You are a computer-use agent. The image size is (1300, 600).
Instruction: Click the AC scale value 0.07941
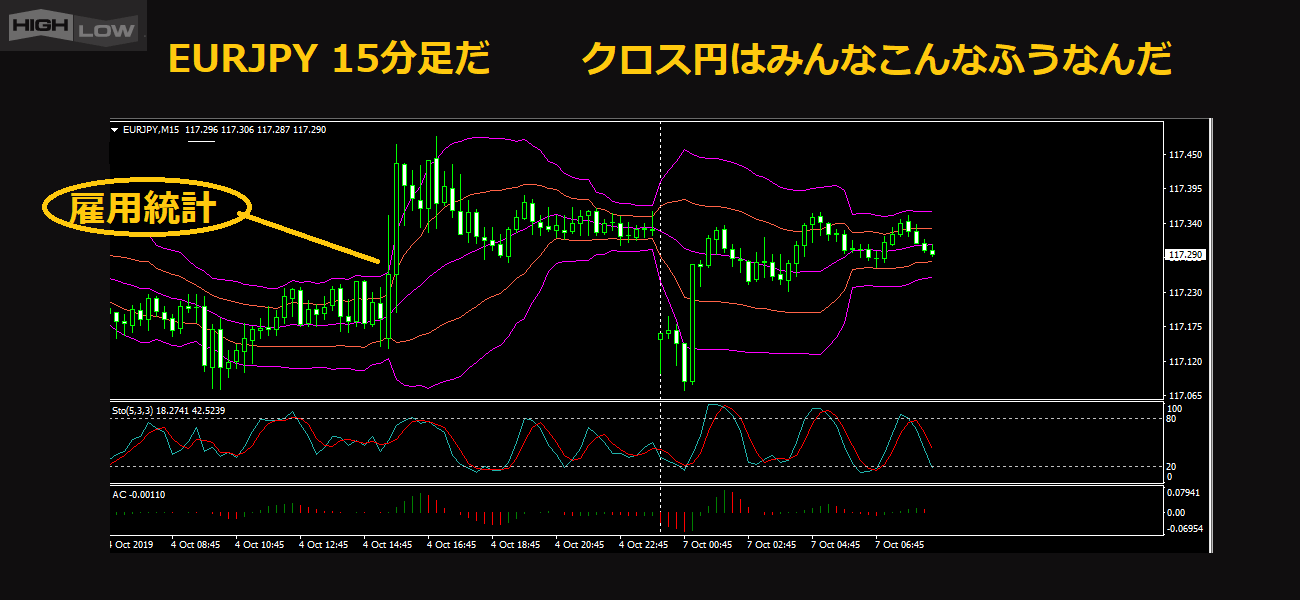[x=1185, y=493]
